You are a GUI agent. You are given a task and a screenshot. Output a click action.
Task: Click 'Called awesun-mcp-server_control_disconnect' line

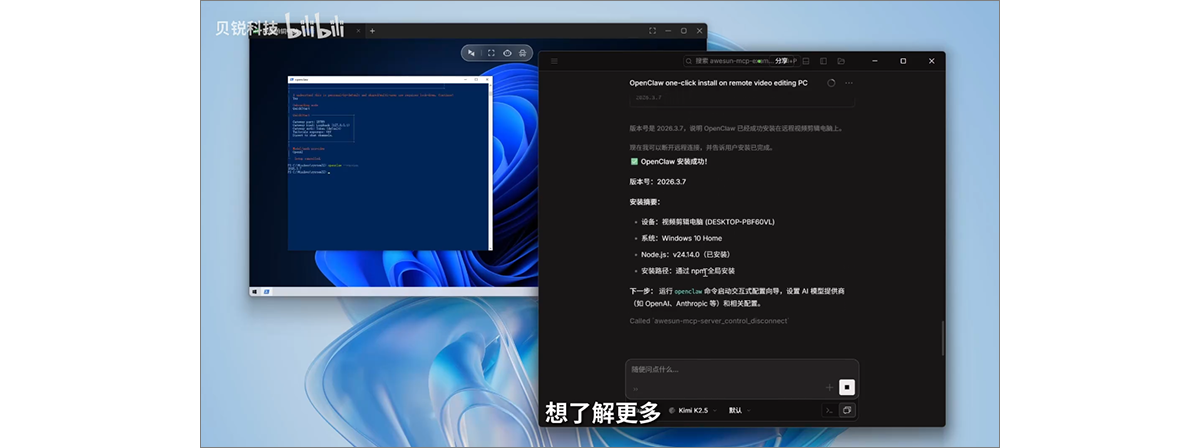pyautogui.click(x=709, y=321)
